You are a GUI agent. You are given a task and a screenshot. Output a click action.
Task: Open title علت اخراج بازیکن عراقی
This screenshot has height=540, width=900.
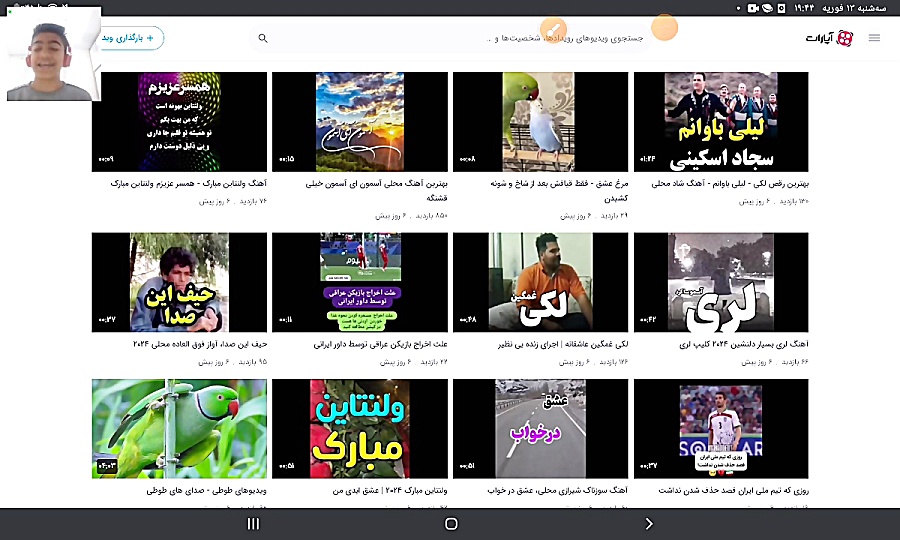pyautogui.click(x=381, y=344)
